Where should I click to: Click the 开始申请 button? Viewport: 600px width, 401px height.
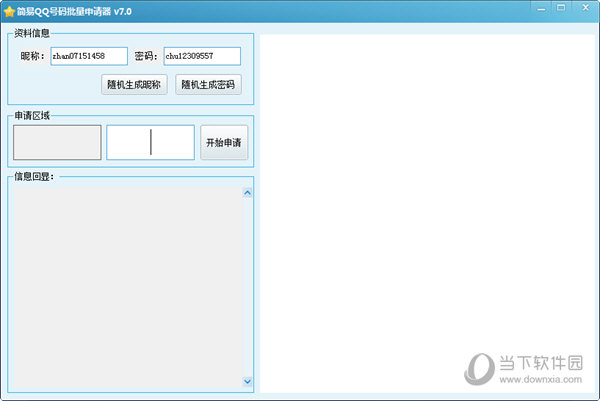click(224, 142)
